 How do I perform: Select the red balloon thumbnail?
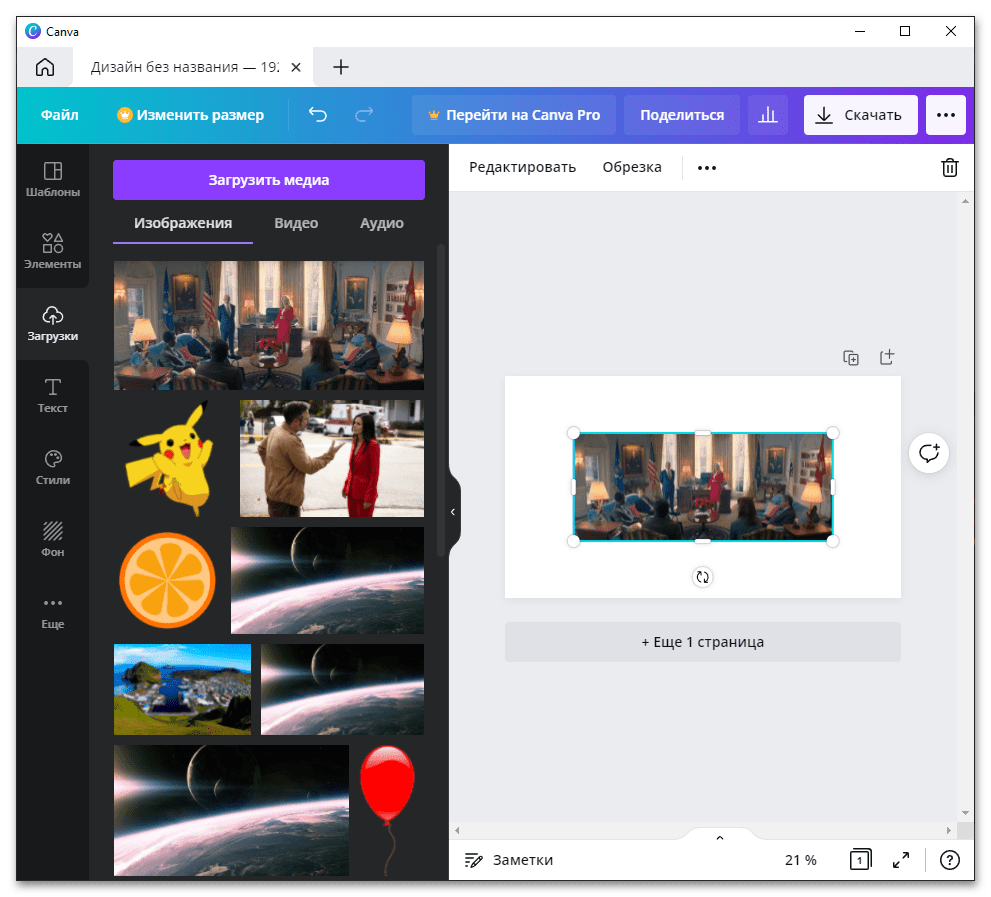[x=387, y=810]
